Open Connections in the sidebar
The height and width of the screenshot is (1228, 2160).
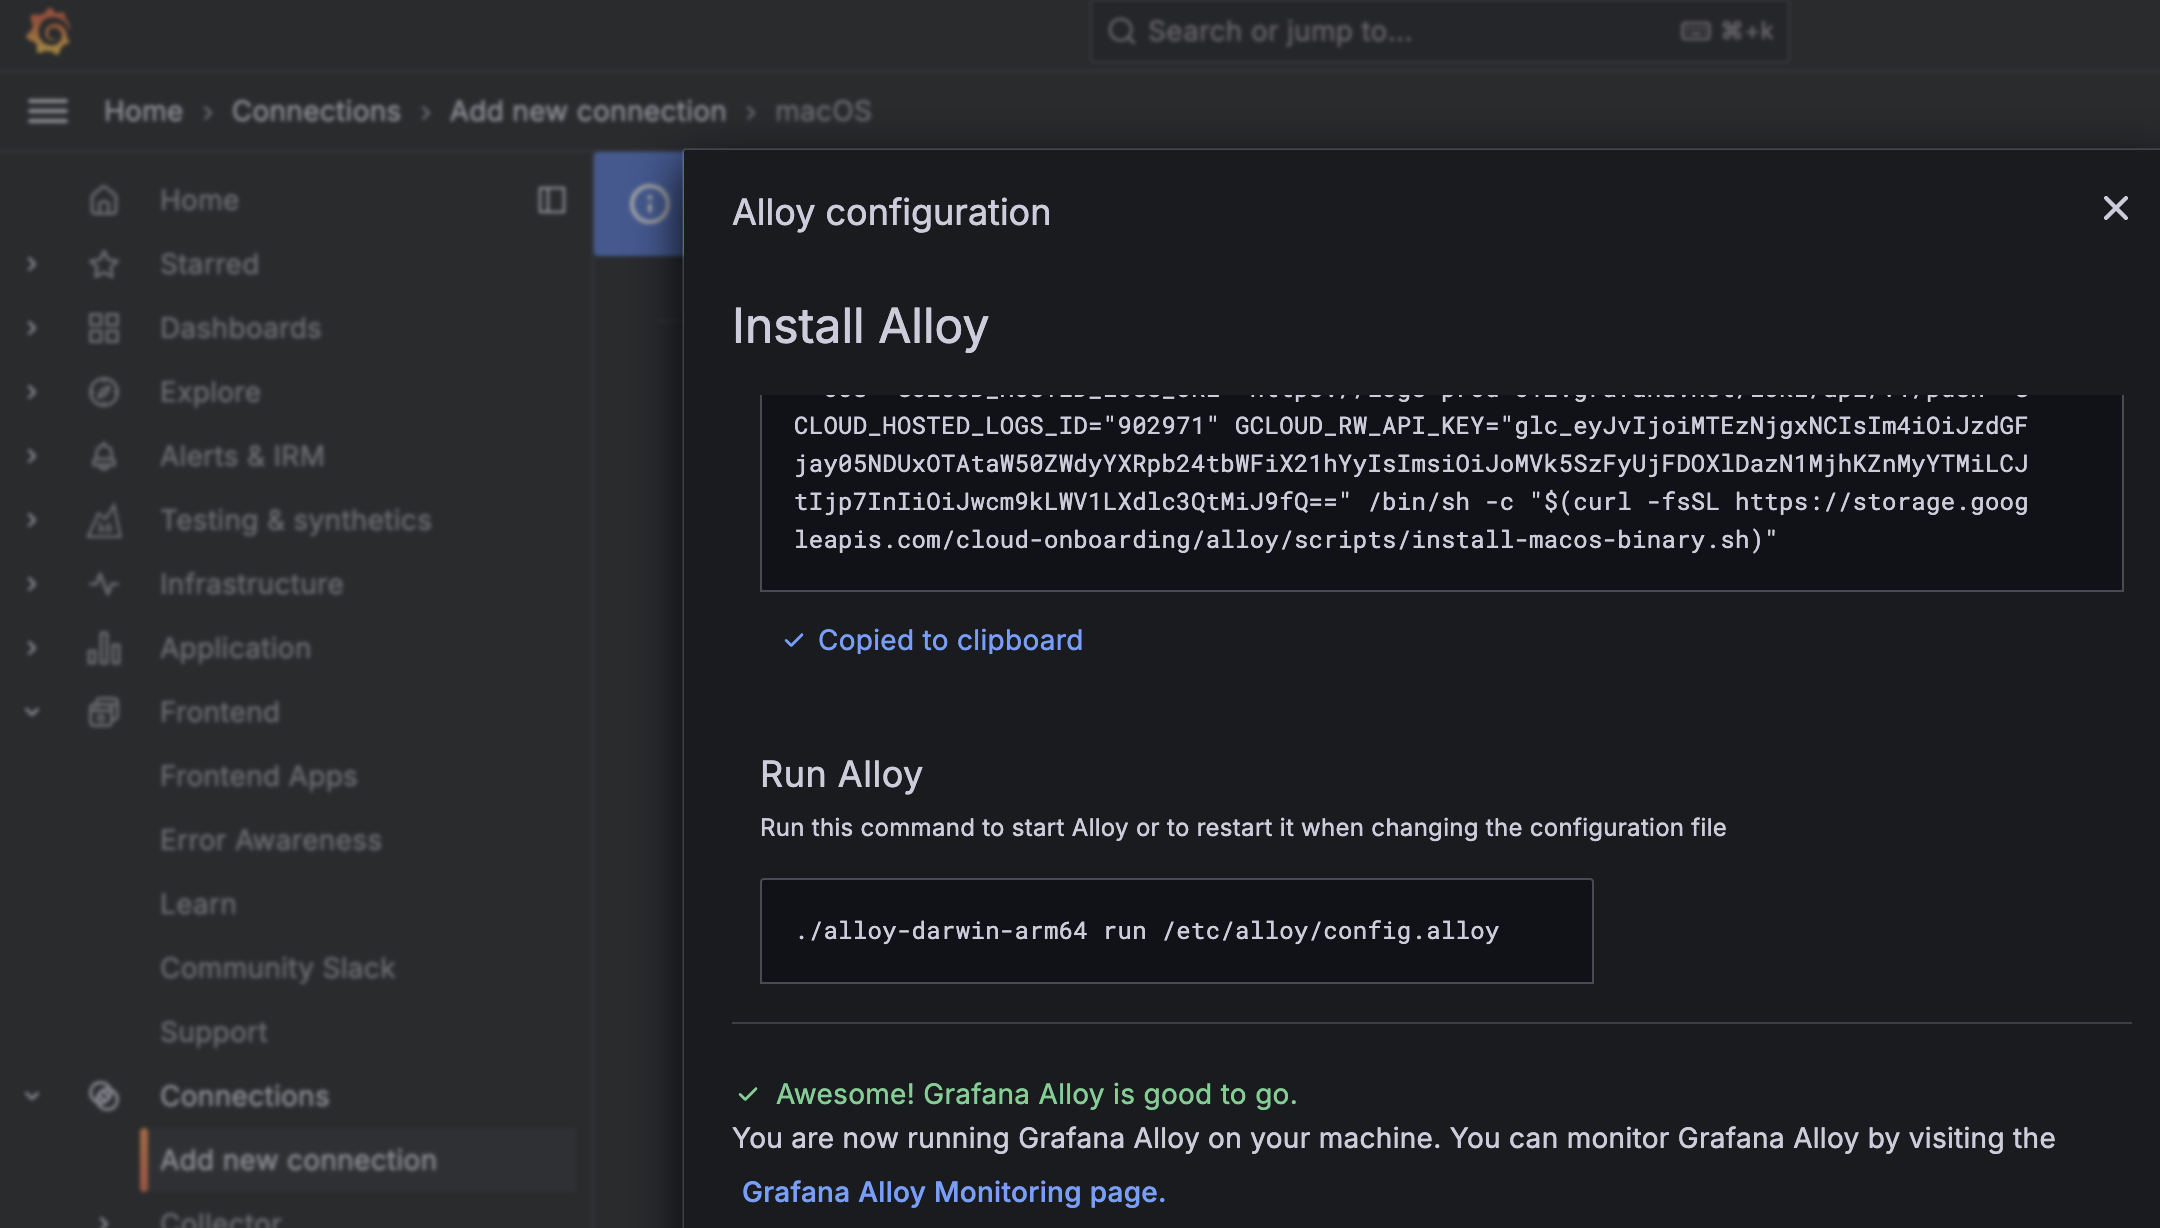[244, 1096]
